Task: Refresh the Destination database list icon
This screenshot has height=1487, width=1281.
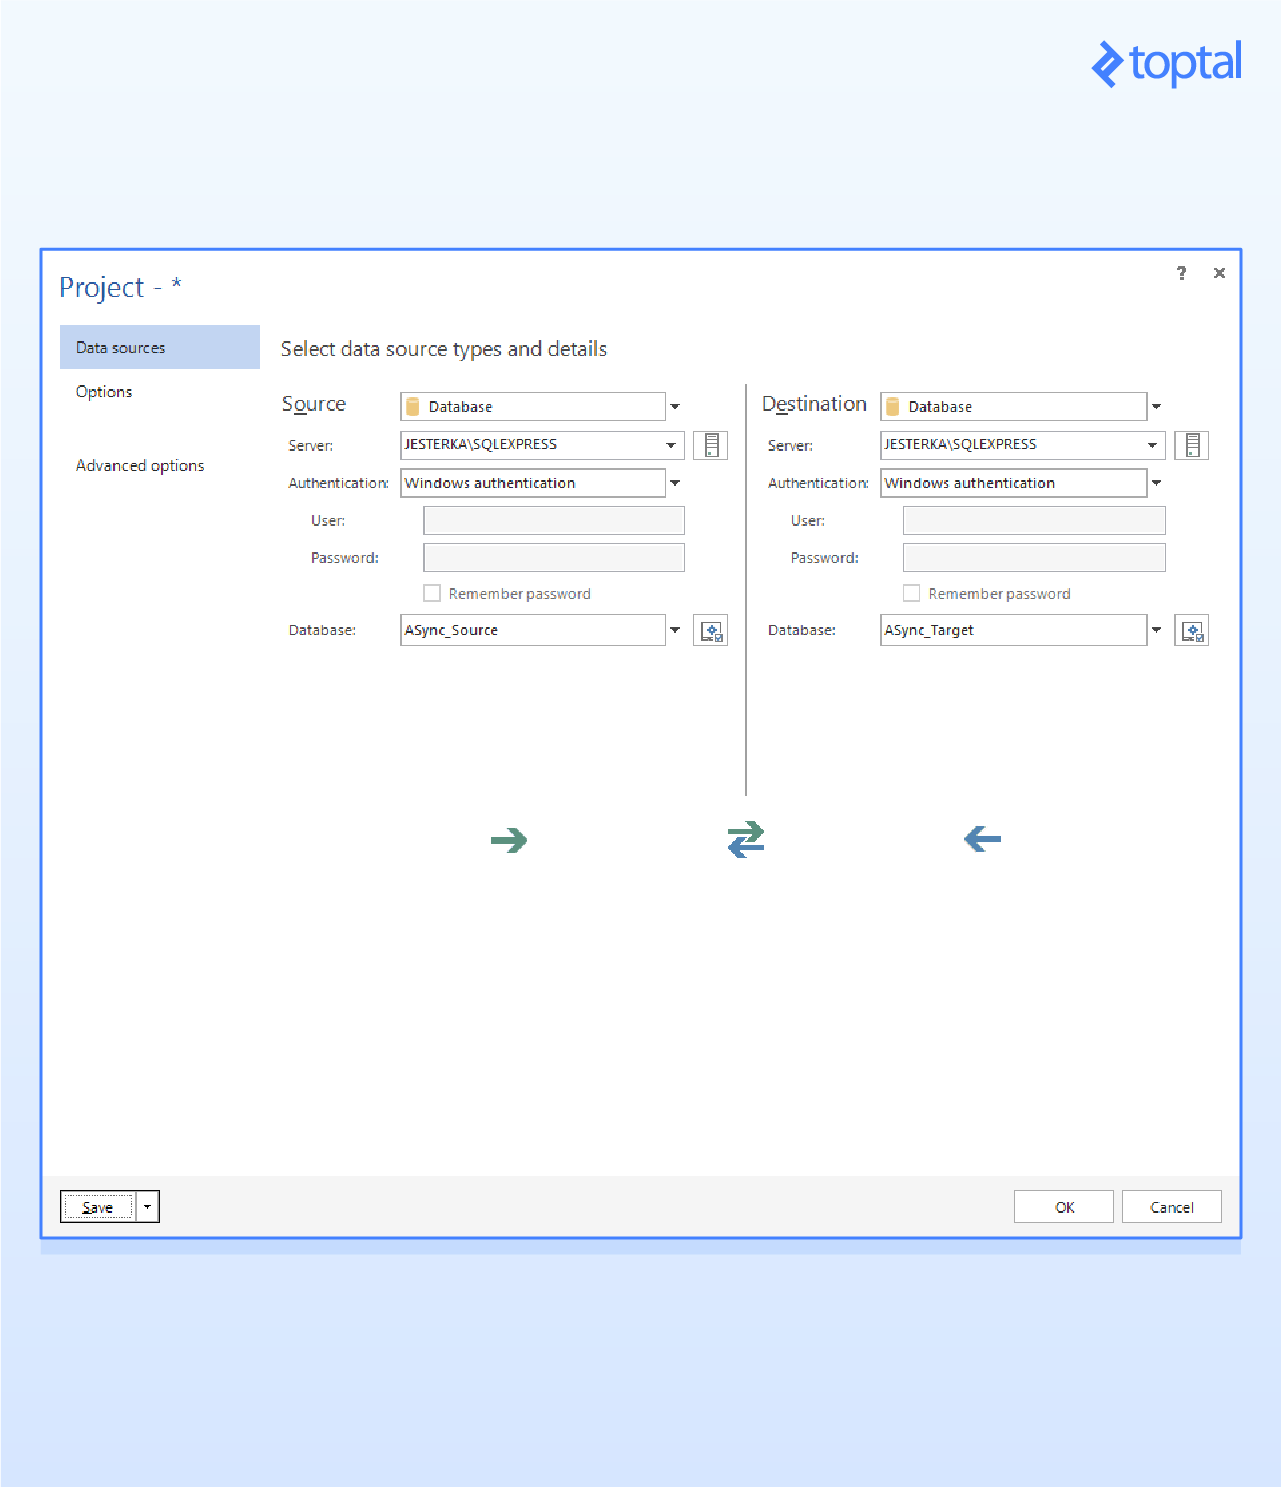Action: [1191, 629]
